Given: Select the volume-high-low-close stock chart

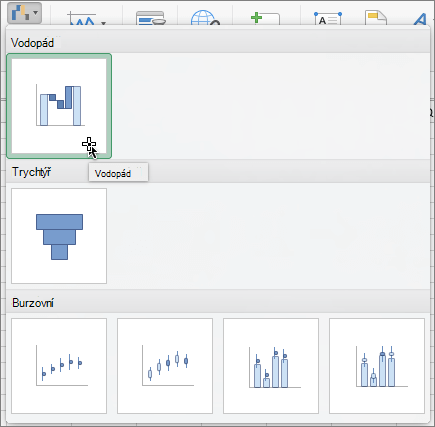Looking at the screenshot, I should (271, 366).
